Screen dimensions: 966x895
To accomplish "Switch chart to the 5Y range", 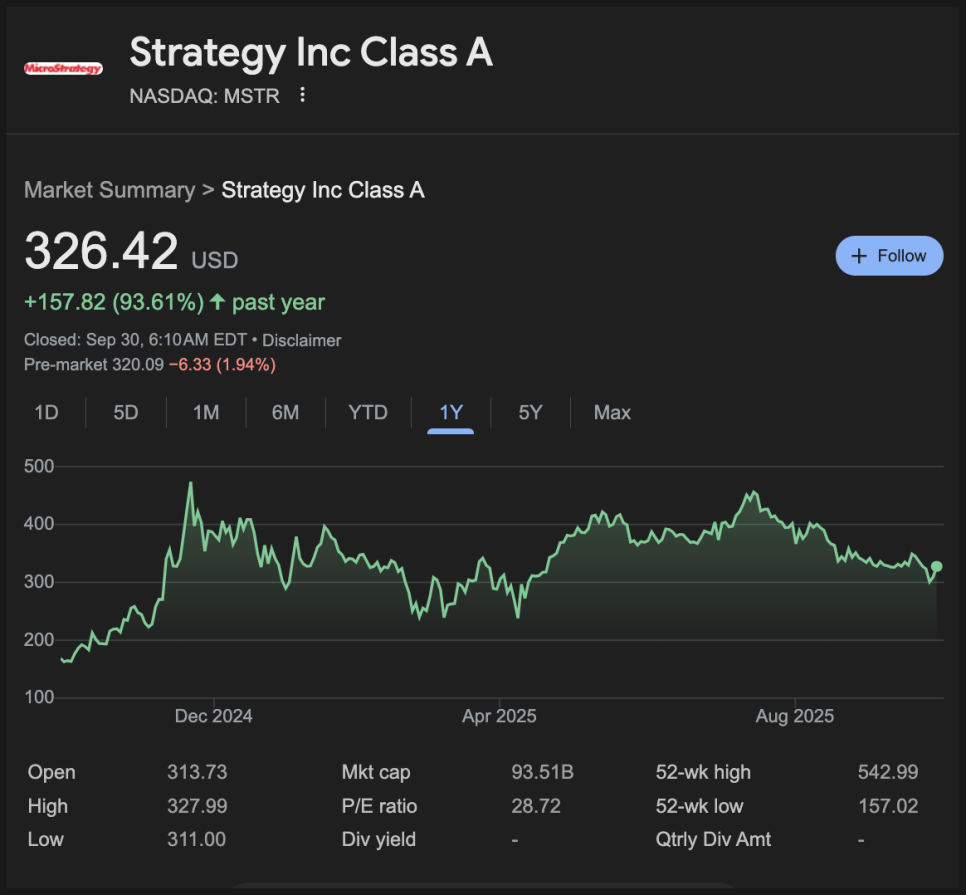I will coord(530,412).
